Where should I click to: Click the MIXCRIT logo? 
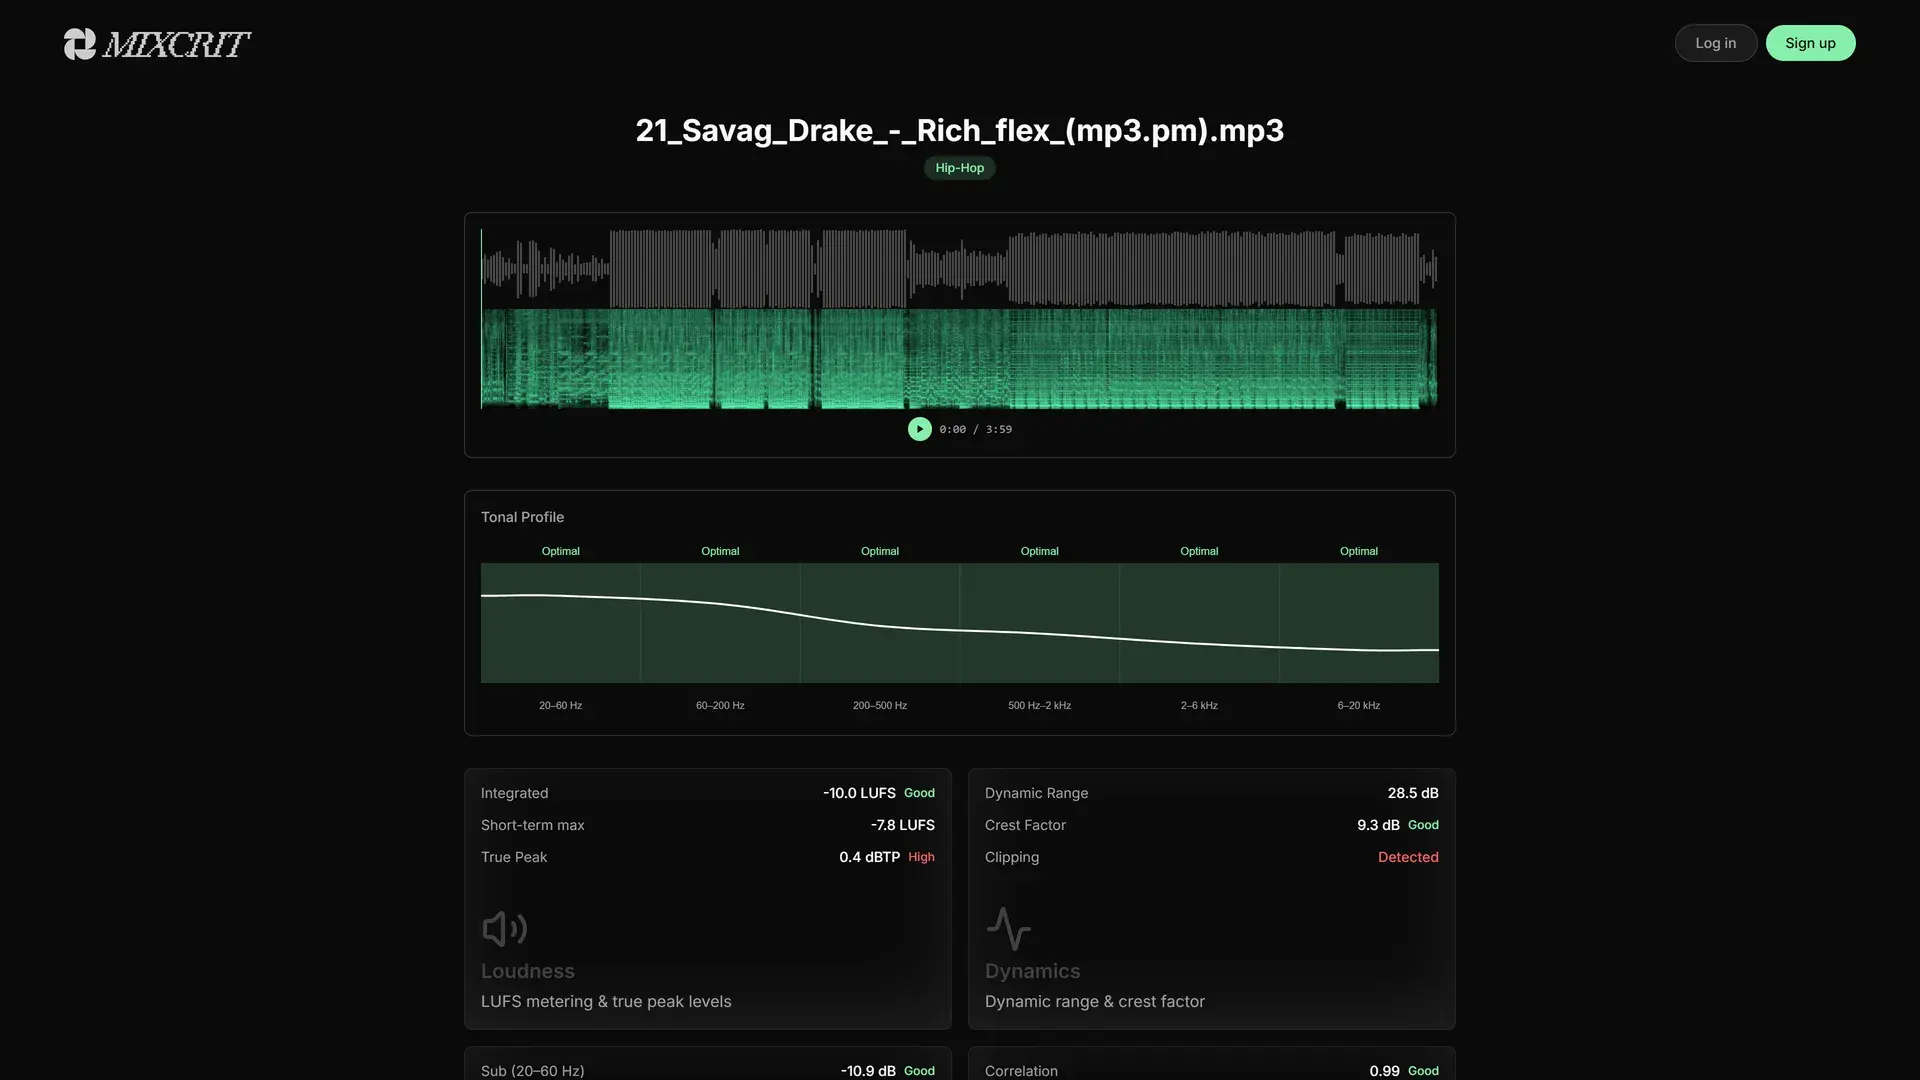(157, 44)
